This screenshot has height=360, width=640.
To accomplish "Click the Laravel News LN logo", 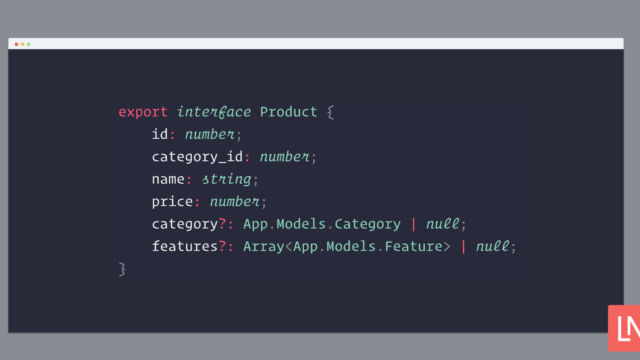I will tap(624, 328).
